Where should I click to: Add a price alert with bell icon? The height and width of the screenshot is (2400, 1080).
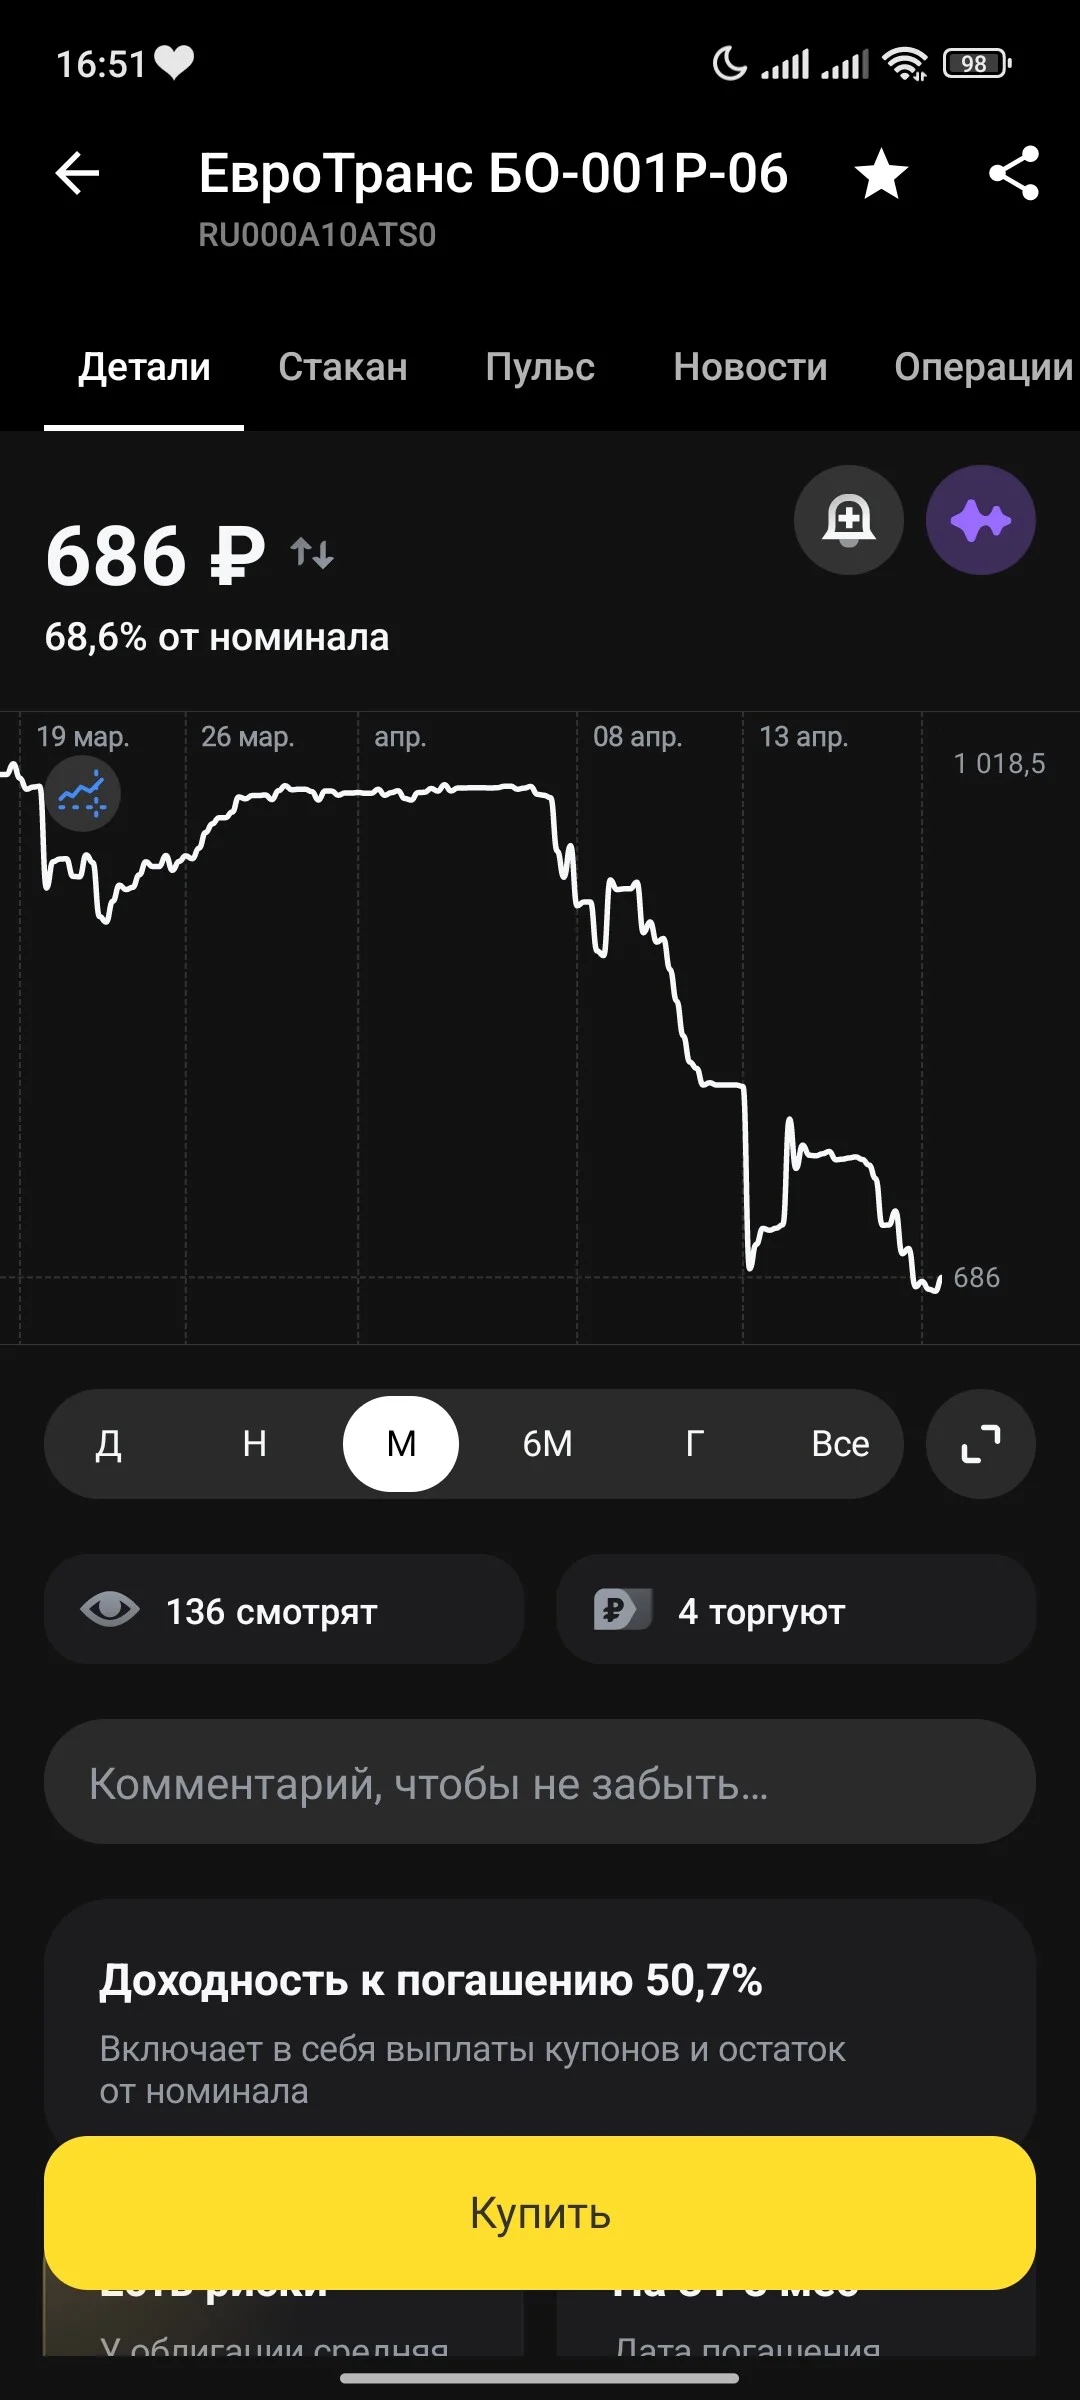coord(849,520)
